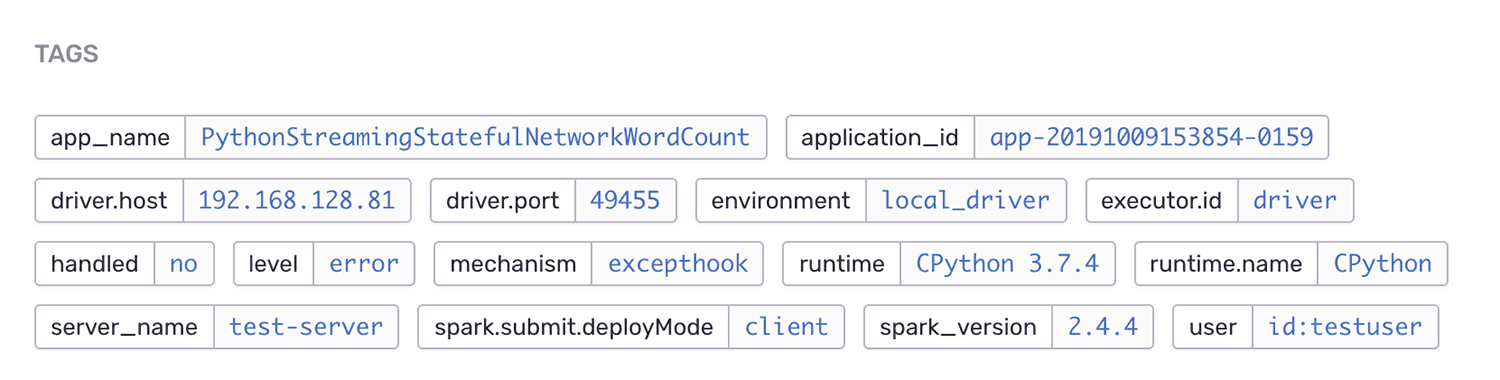1500x380 pixels.
Task: Click the environment tag key
Action: [781, 200]
